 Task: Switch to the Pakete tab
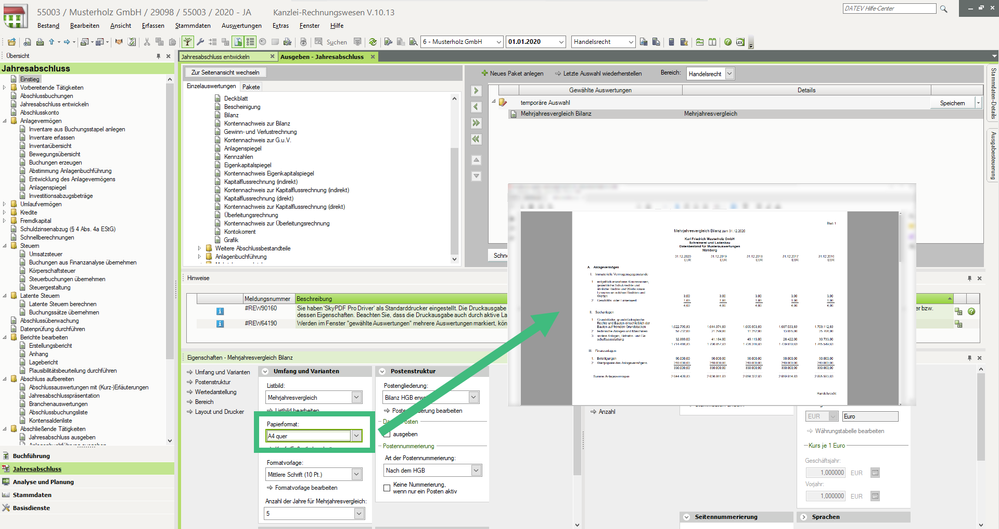(250, 87)
